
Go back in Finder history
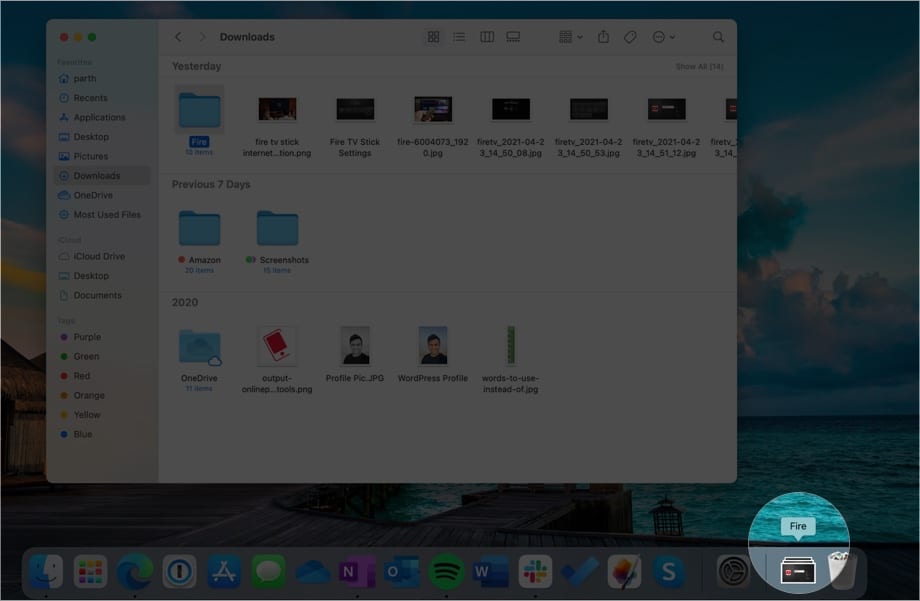pyautogui.click(x=178, y=37)
